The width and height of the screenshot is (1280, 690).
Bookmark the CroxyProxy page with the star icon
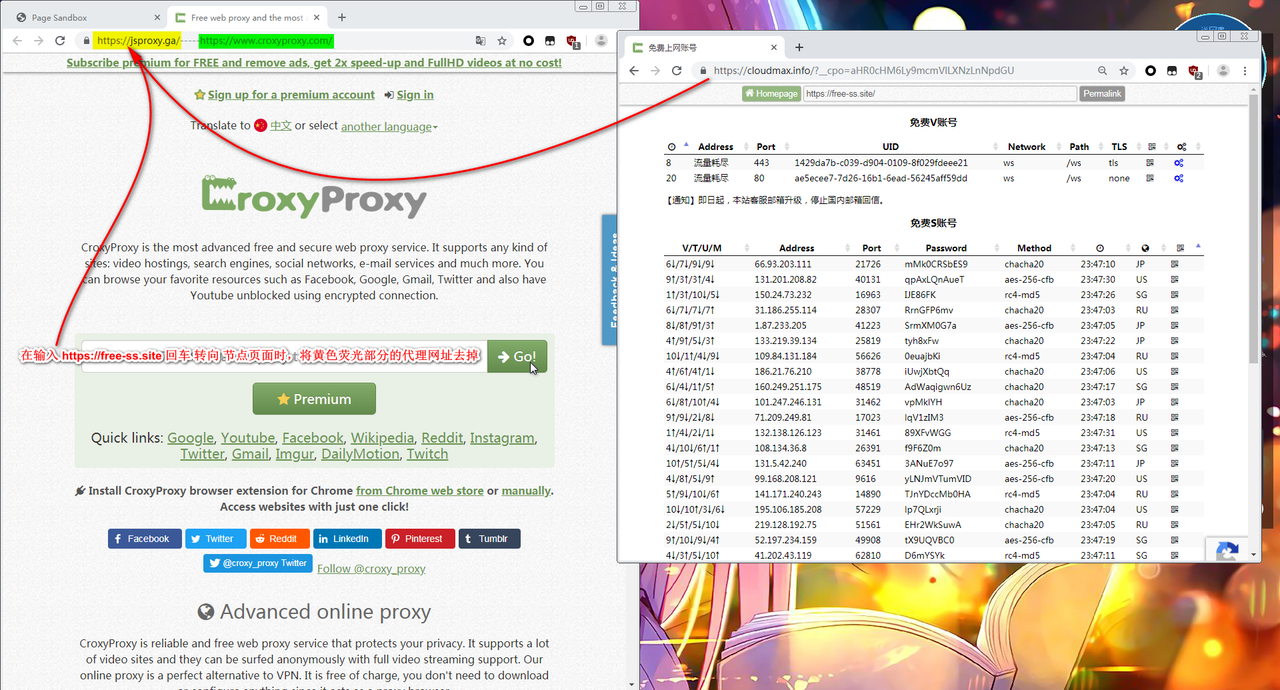(x=502, y=41)
